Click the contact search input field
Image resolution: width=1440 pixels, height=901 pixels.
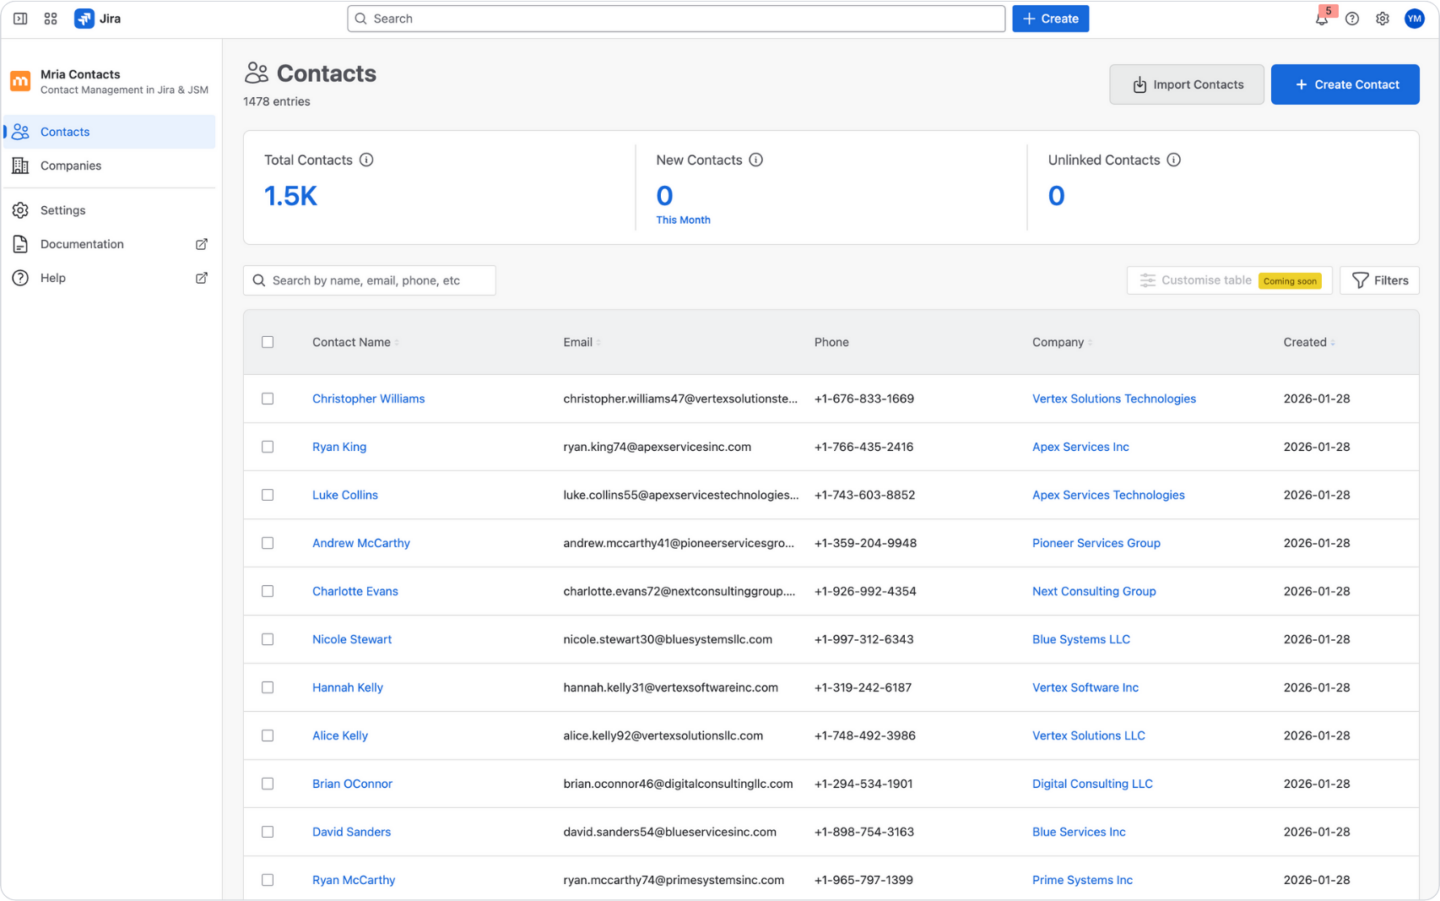click(370, 280)
